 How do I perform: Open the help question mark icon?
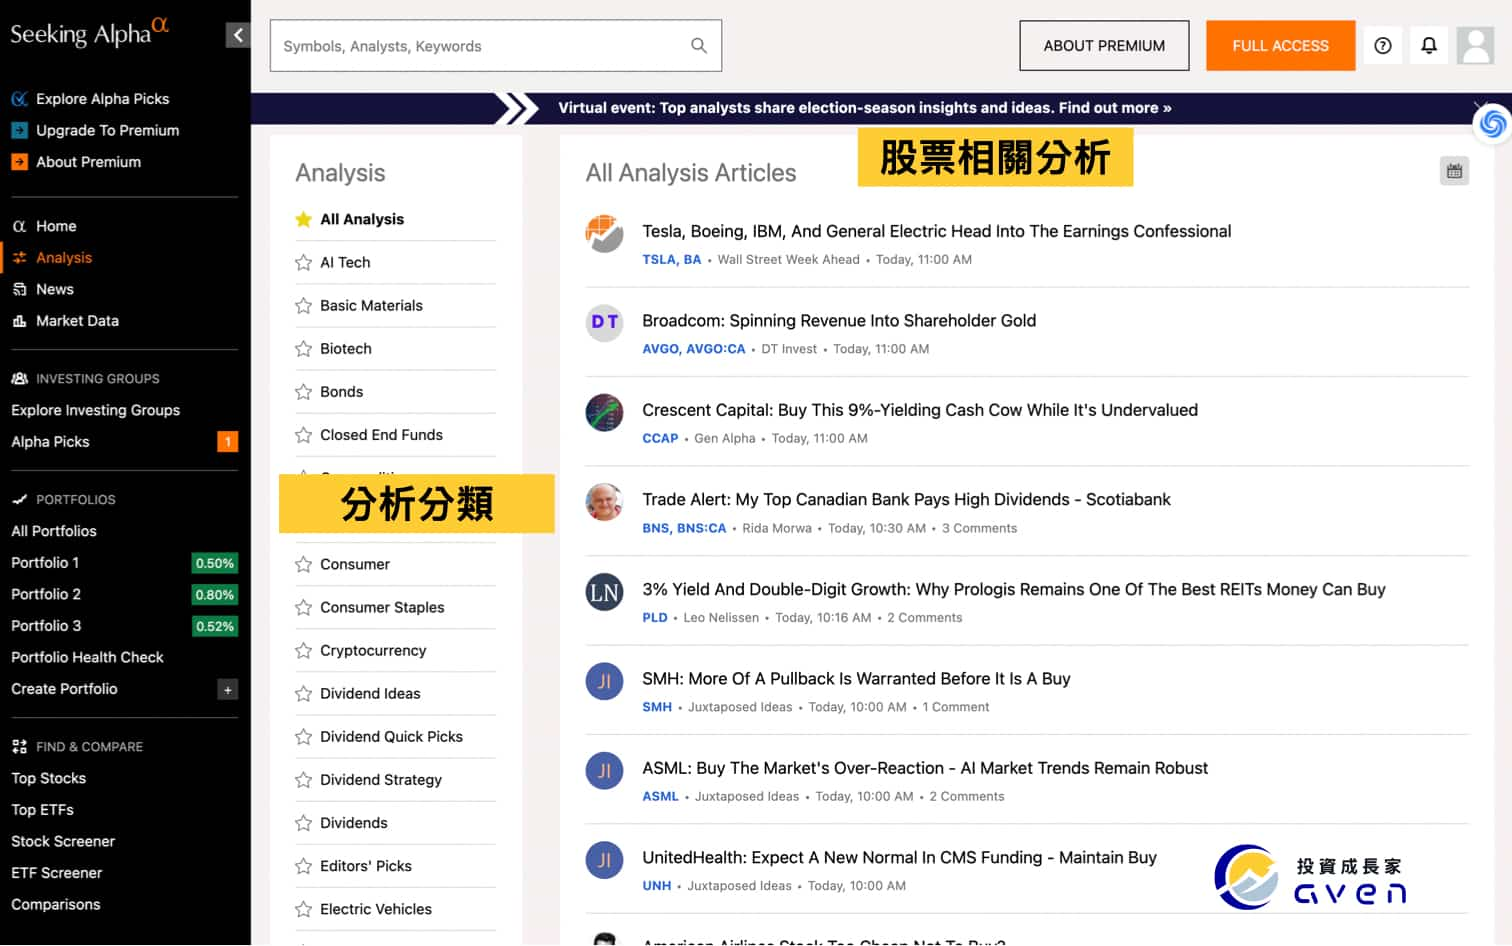[1383, 45]
